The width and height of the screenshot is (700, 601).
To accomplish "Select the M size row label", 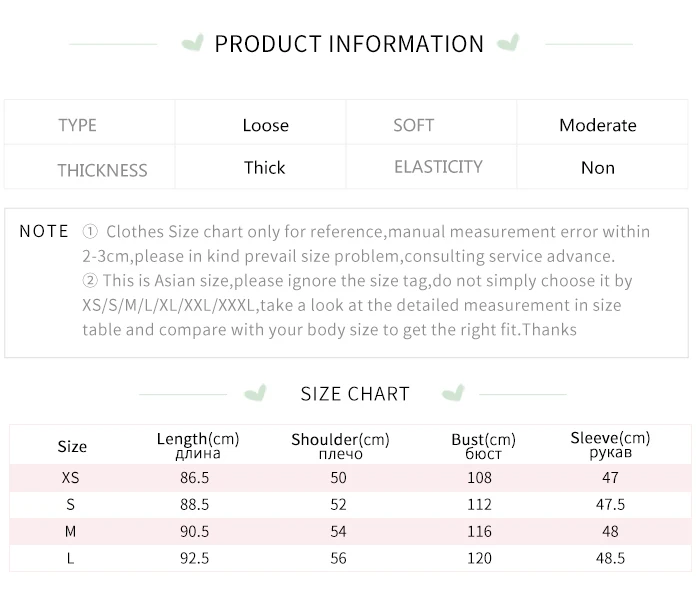I will pos(70,531).
